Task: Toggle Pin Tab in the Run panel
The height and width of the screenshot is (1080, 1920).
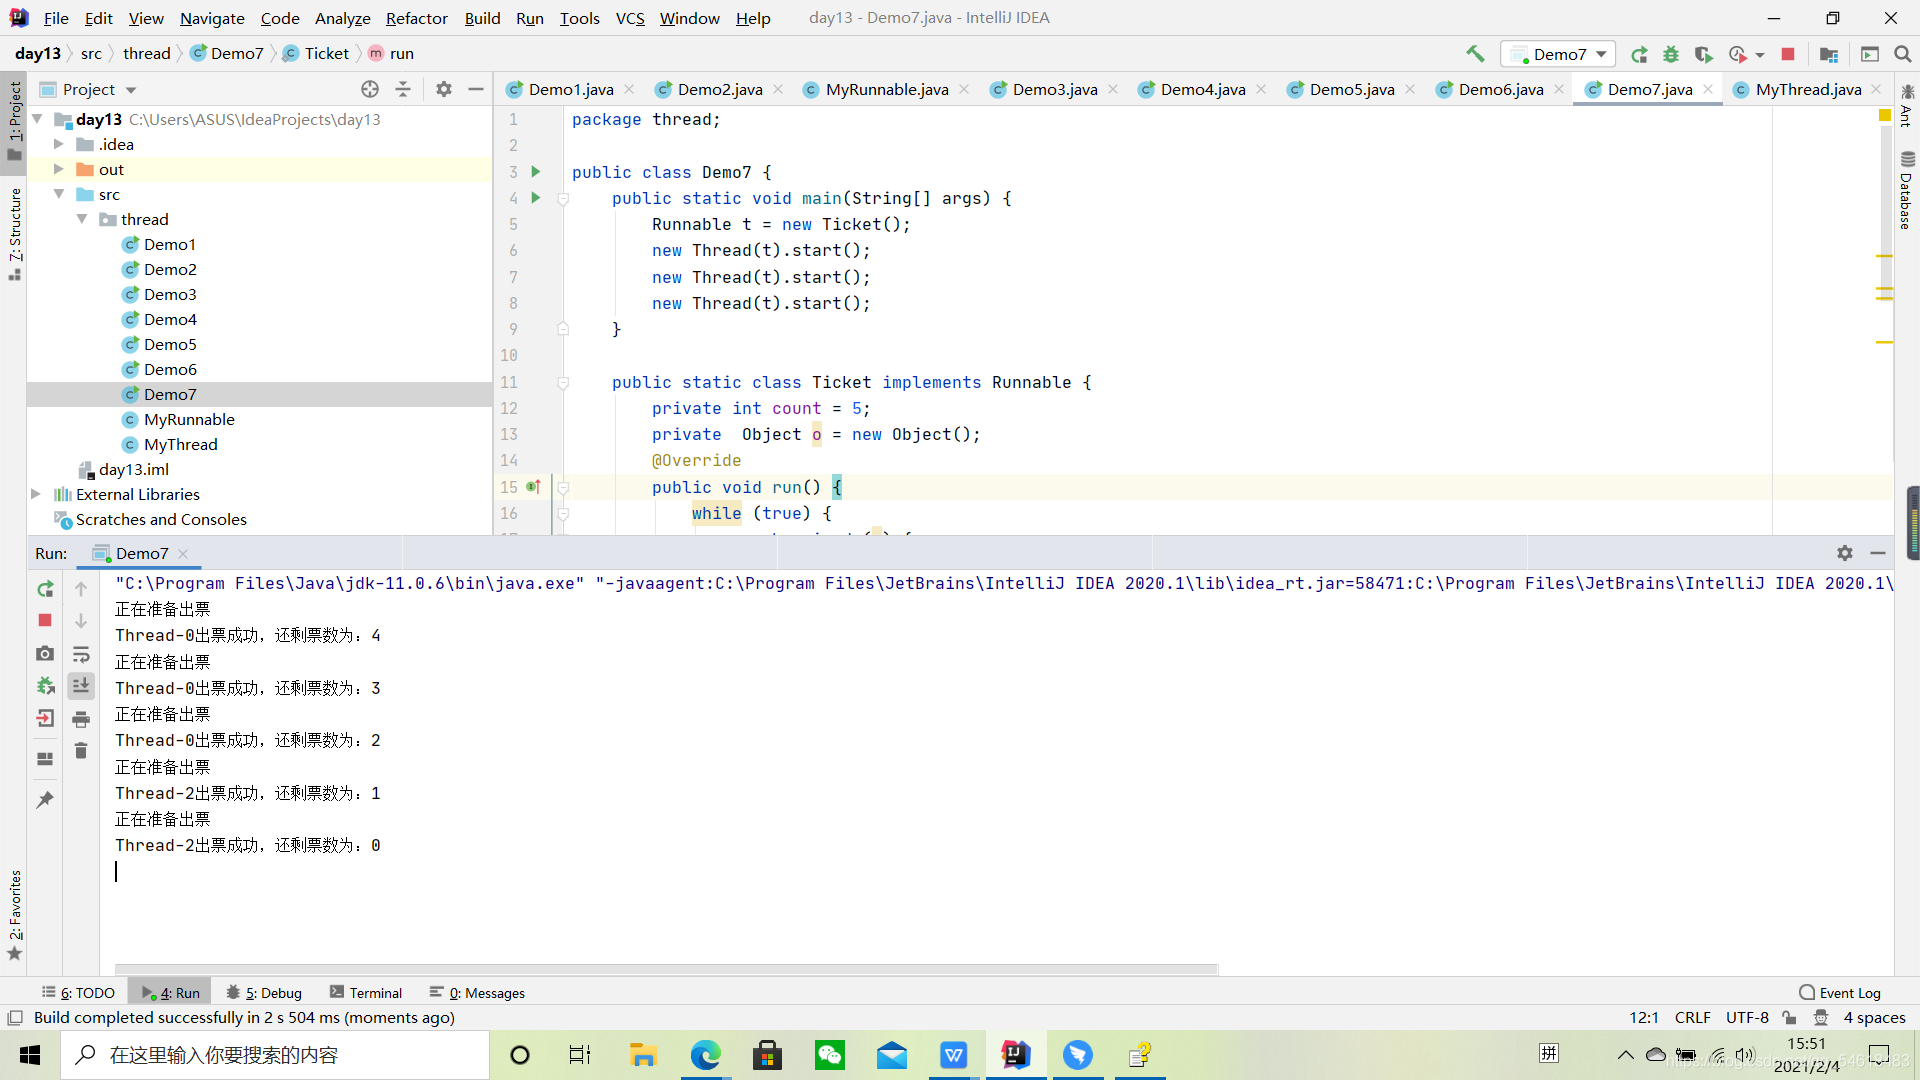Action: coord(45,800)
